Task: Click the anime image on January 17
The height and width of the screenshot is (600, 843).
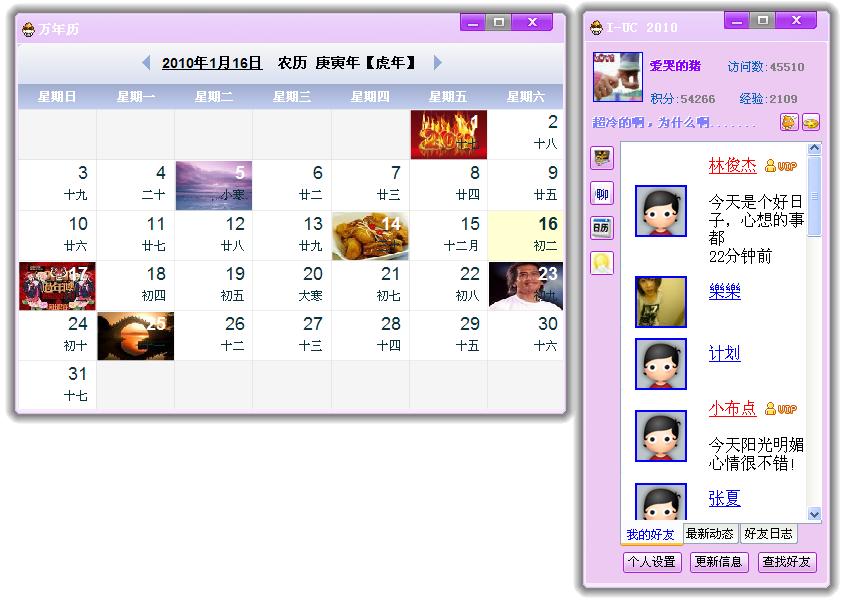Action: pyautogui.click(x=58, y=286)
